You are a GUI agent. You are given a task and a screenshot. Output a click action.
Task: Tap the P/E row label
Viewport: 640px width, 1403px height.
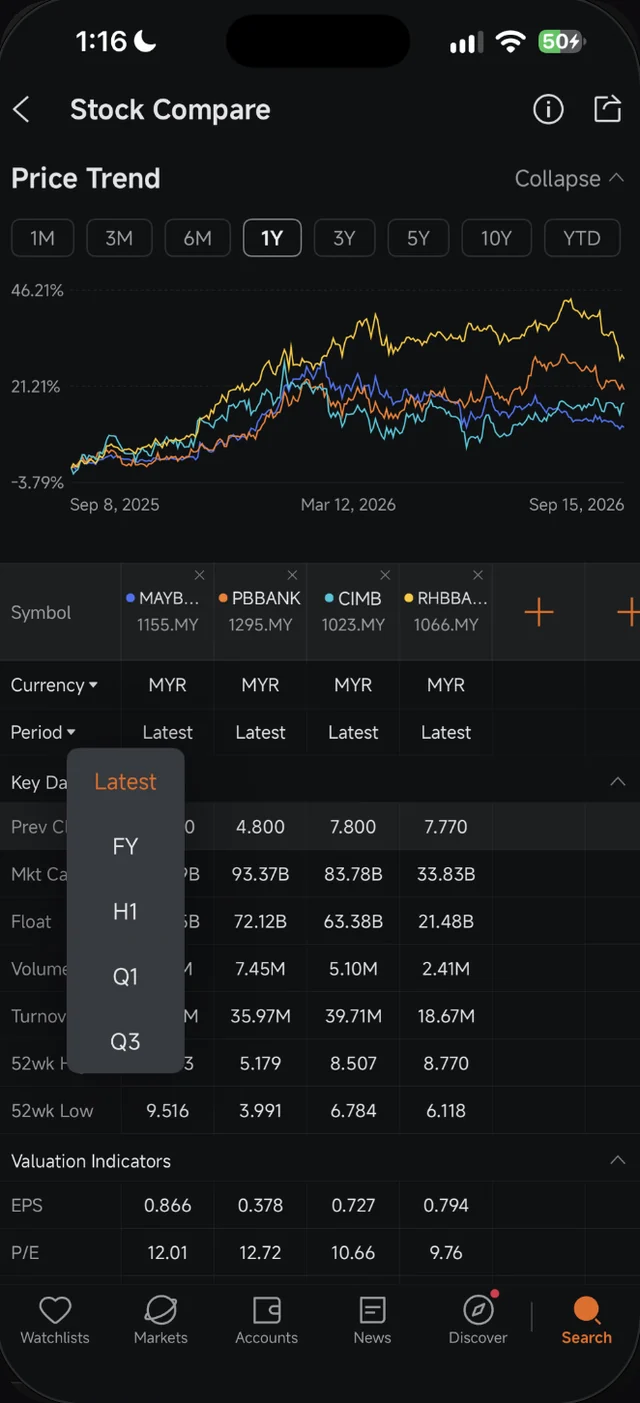[x=25, y=1252]
